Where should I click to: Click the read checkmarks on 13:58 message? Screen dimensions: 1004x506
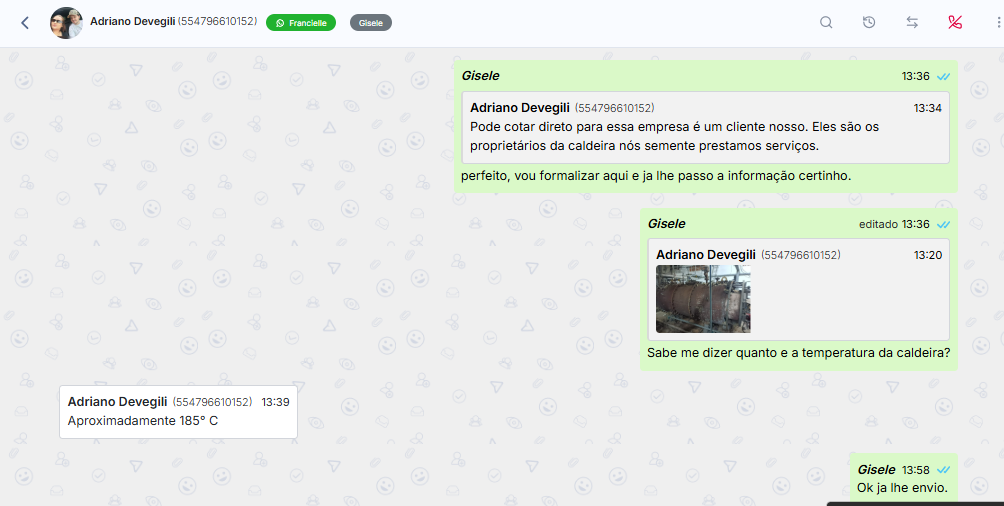tap(943, 470)
